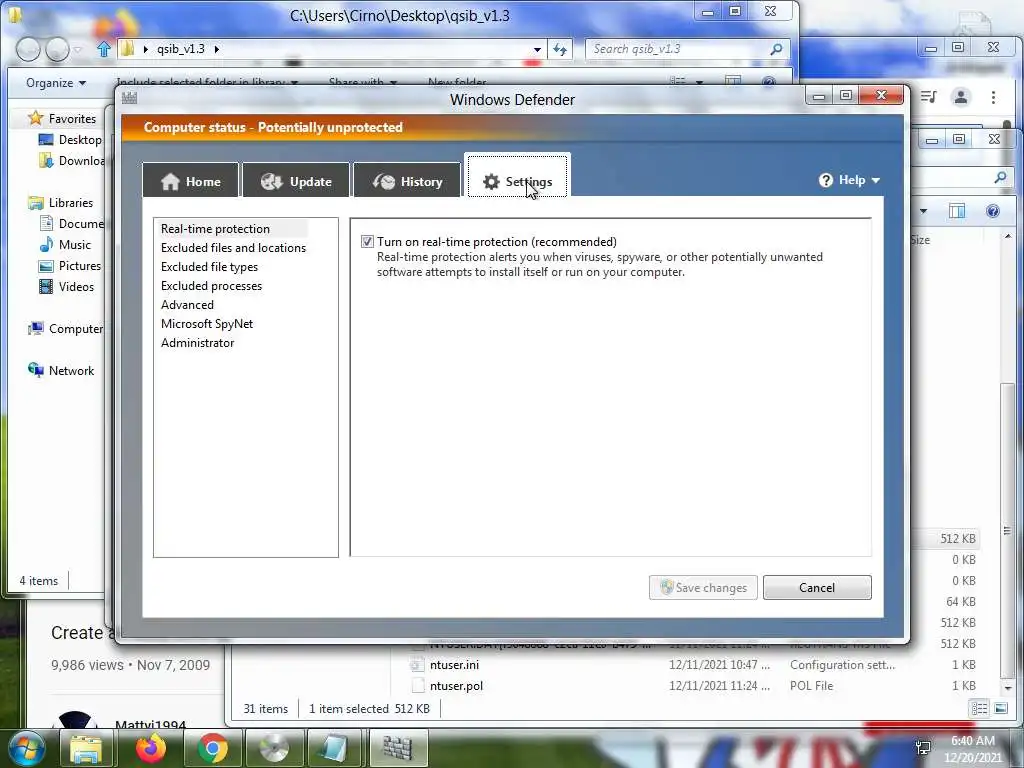Open the Videos library
This screenshot has width=1024, height=768.
66,287
